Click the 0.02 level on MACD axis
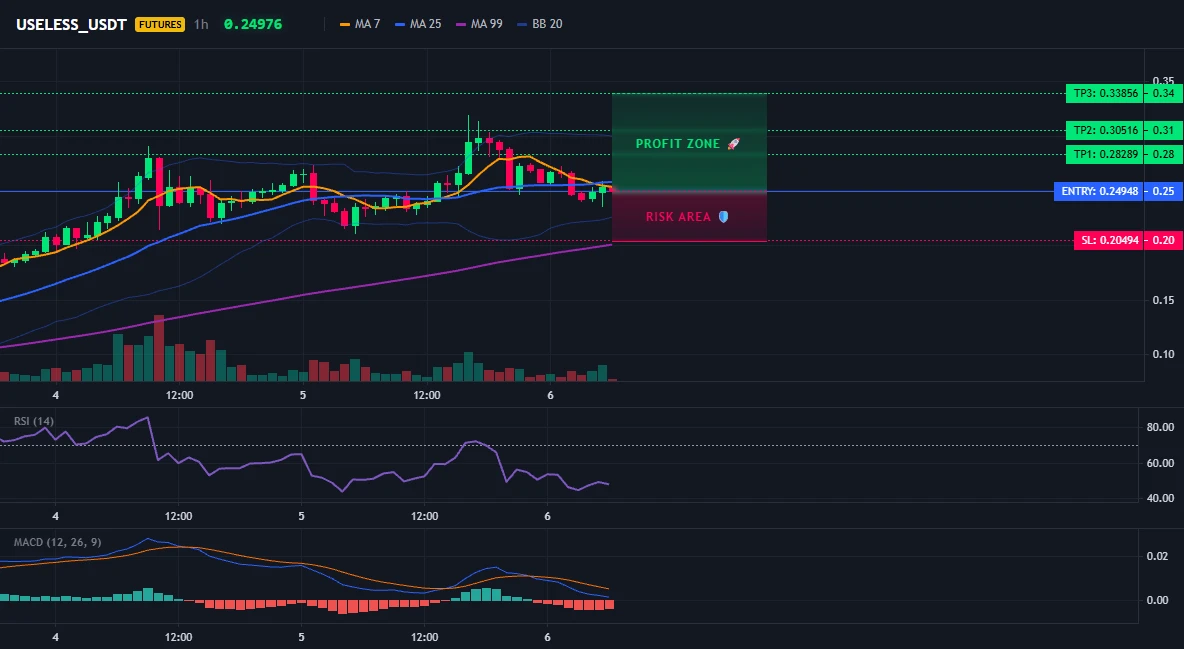The image size is (1184, 649). [1158, 556]
